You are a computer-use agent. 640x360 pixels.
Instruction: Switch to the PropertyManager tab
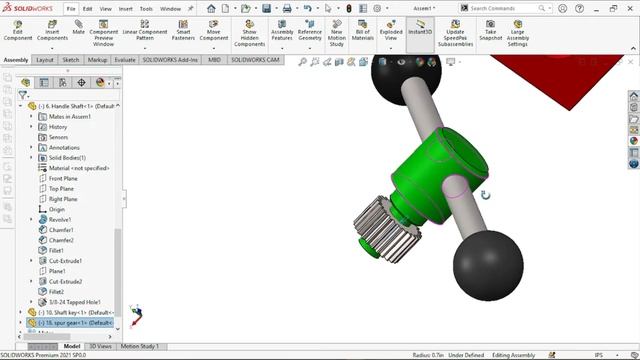pyautogui.click(x=44, y=82)
